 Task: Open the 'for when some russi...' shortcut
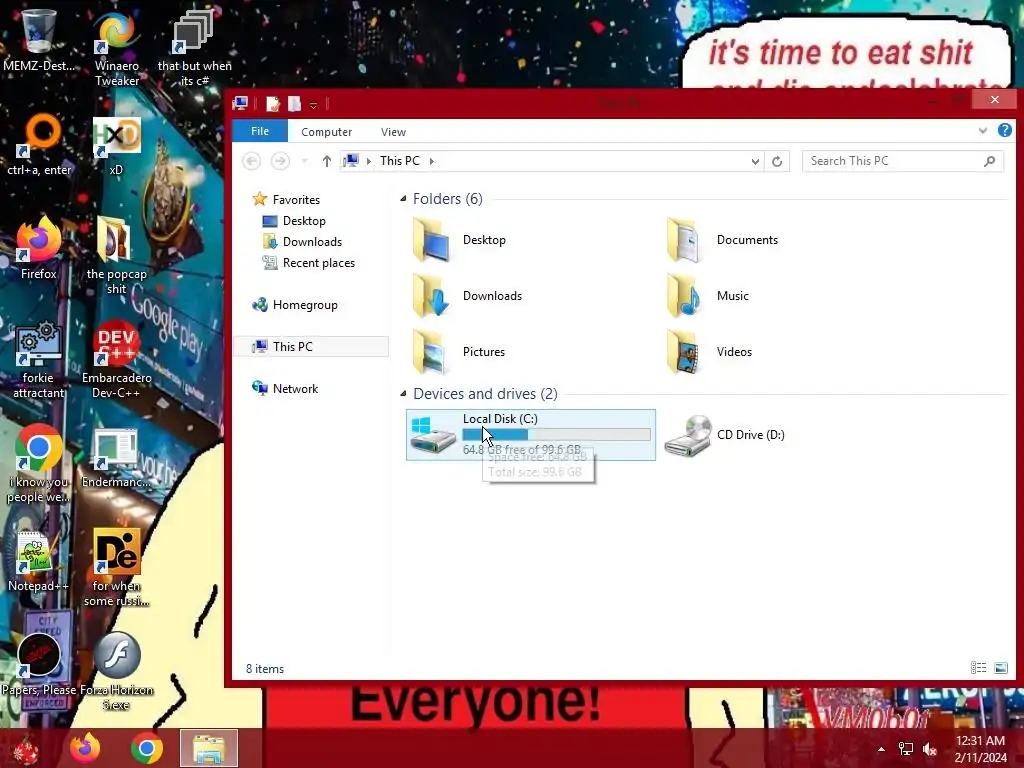click(x=116, y=568)
